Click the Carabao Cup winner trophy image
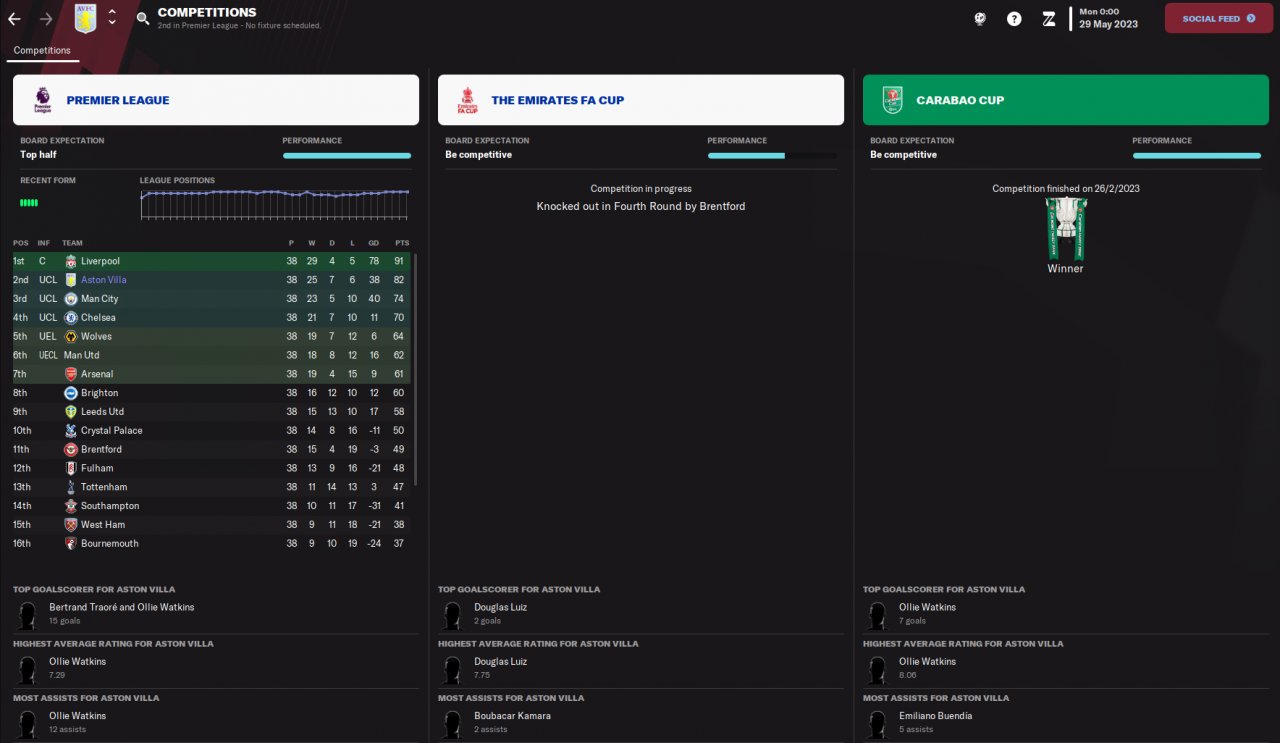 pos(1065,229)
